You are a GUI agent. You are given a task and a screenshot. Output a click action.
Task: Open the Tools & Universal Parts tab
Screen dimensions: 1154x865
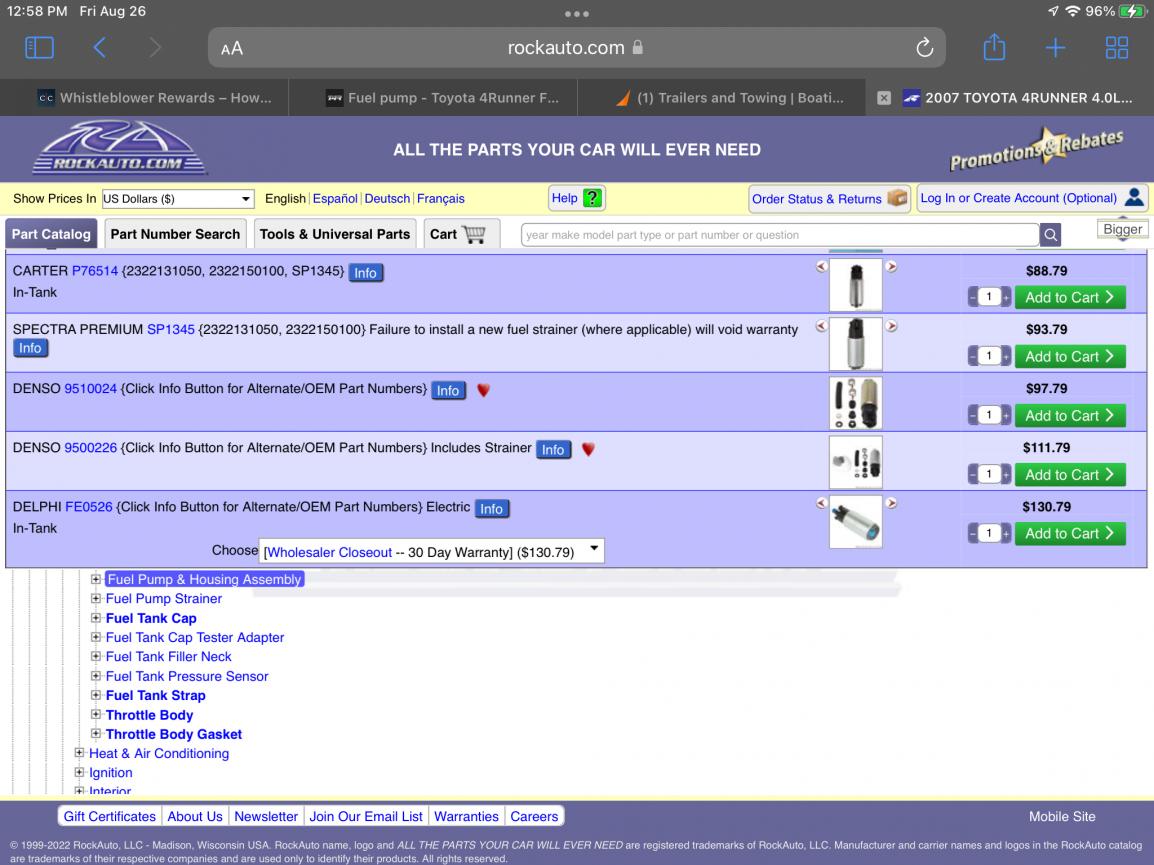tap(335, 234)
